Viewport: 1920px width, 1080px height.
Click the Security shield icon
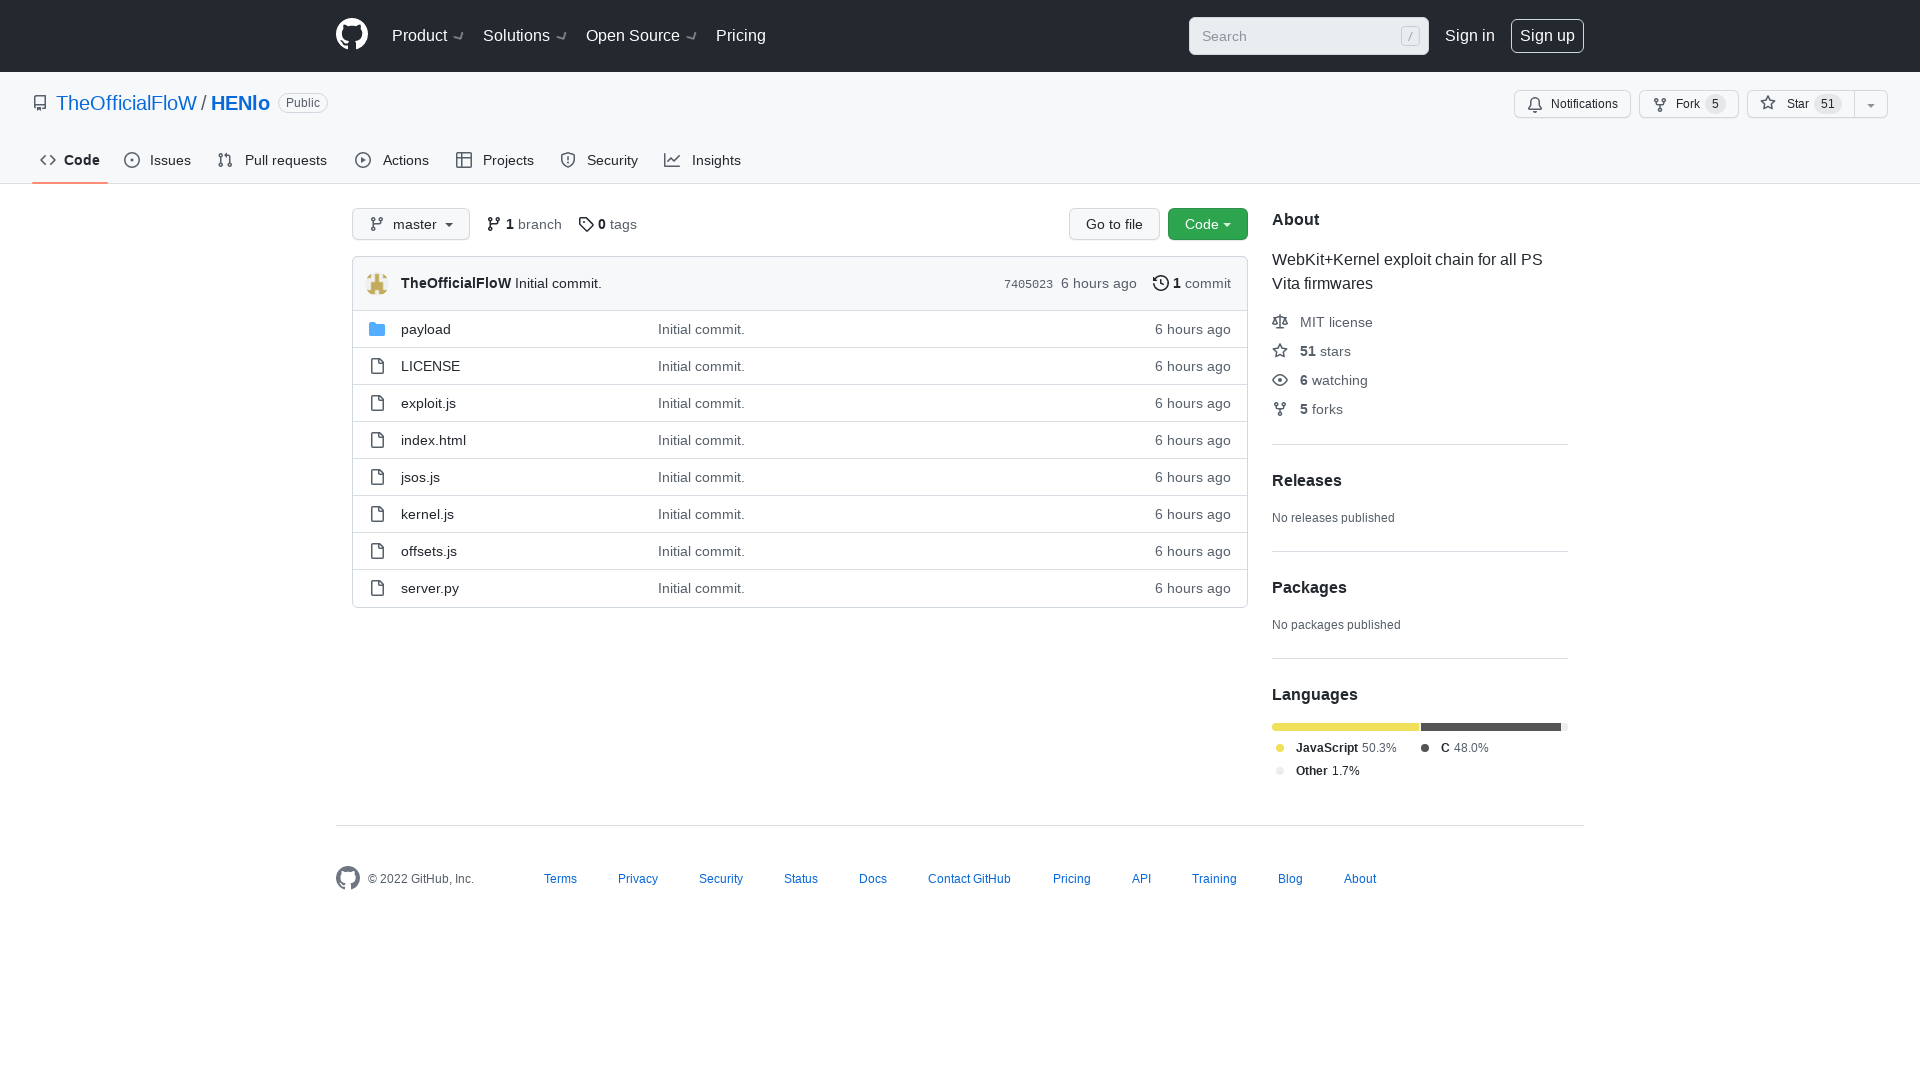click(x=568, y=160)
